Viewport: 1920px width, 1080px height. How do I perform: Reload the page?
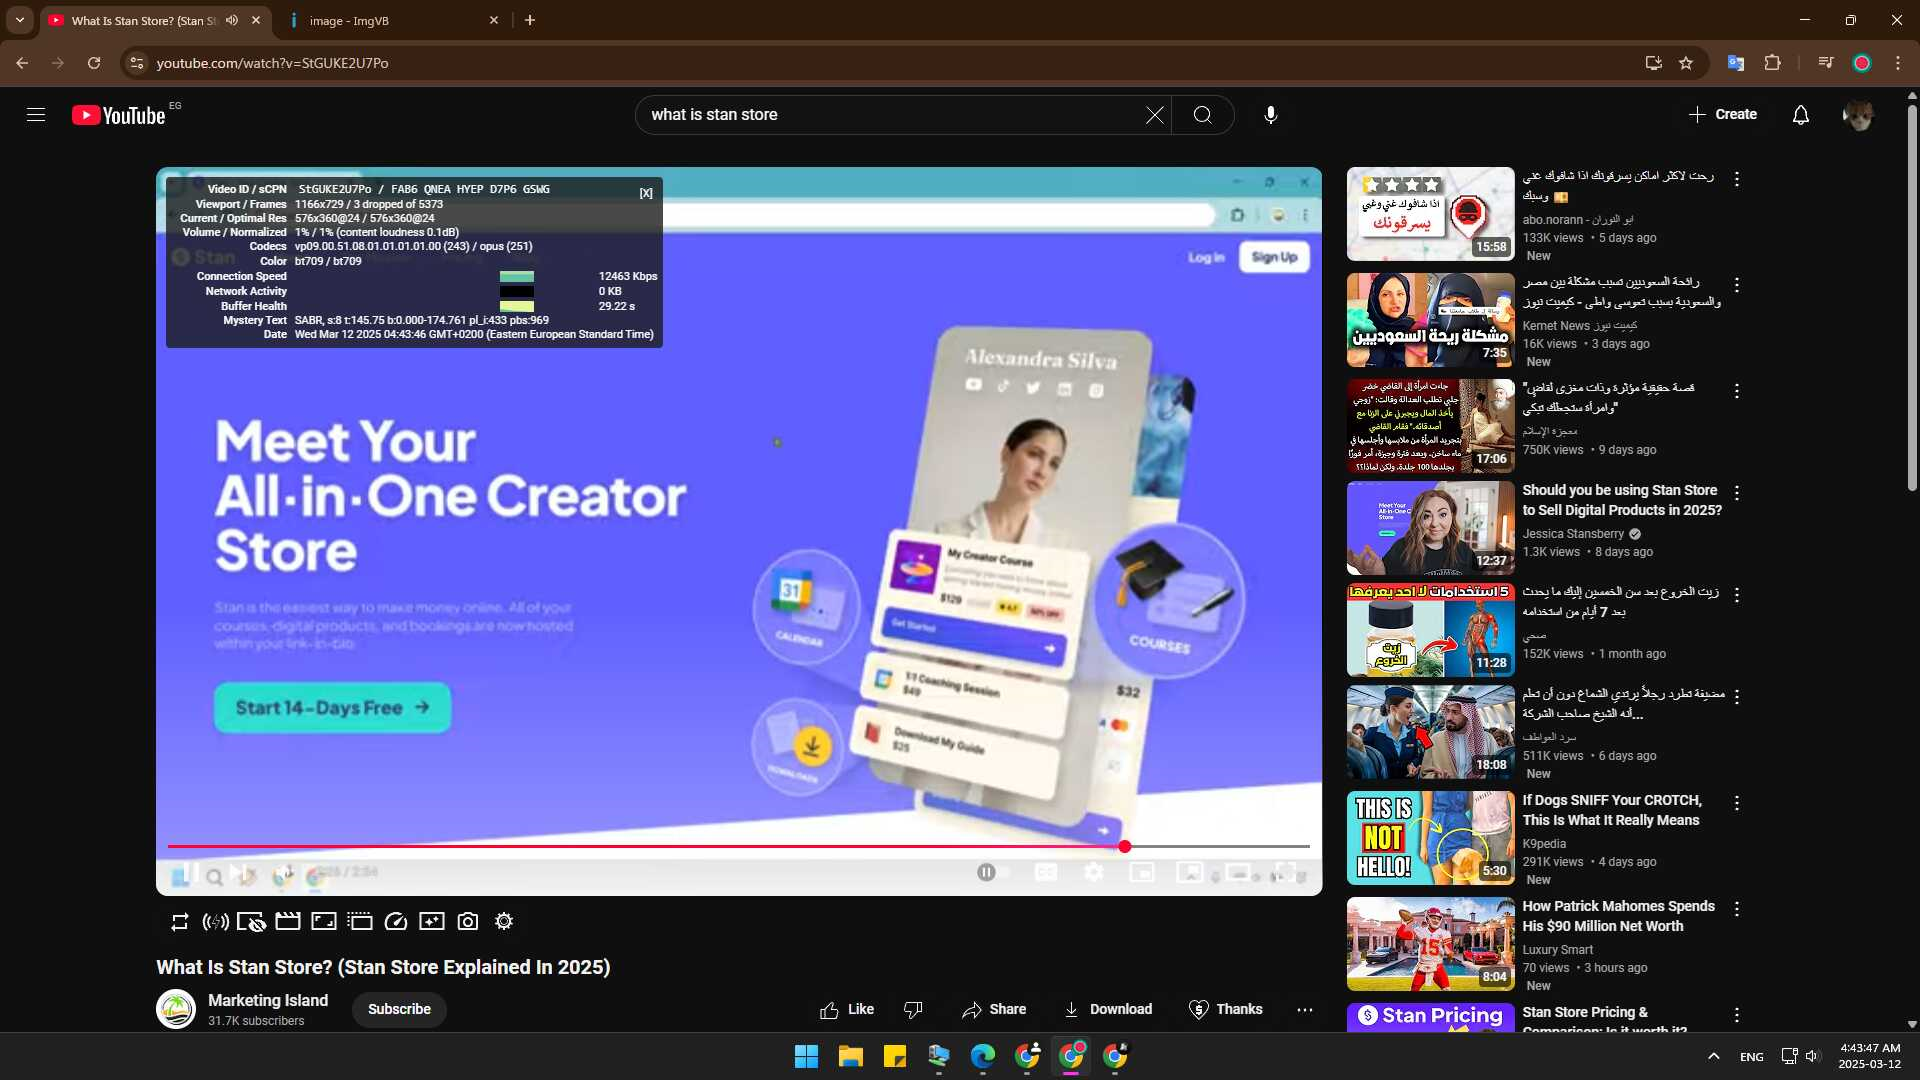tap(94, 63)
